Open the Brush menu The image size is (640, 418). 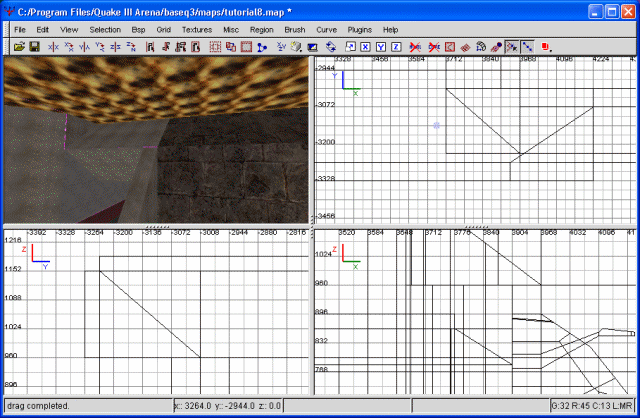pyautogui.click(x=295, y=30)
